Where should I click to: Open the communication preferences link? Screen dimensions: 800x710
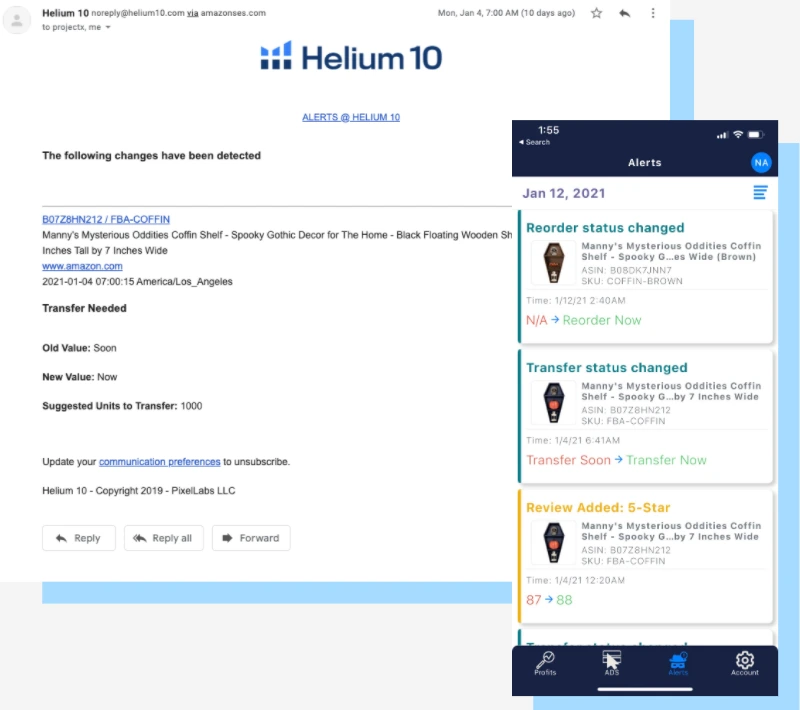coord(159,462)
